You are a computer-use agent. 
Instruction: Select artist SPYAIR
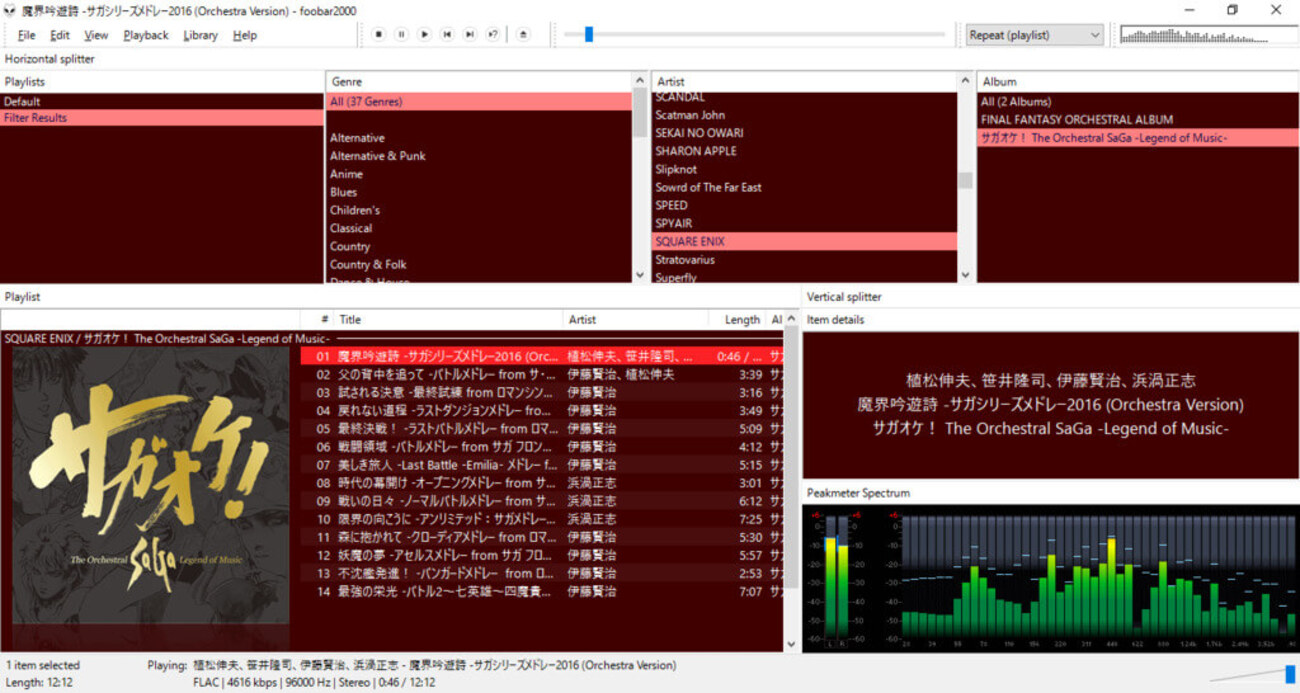804,223
